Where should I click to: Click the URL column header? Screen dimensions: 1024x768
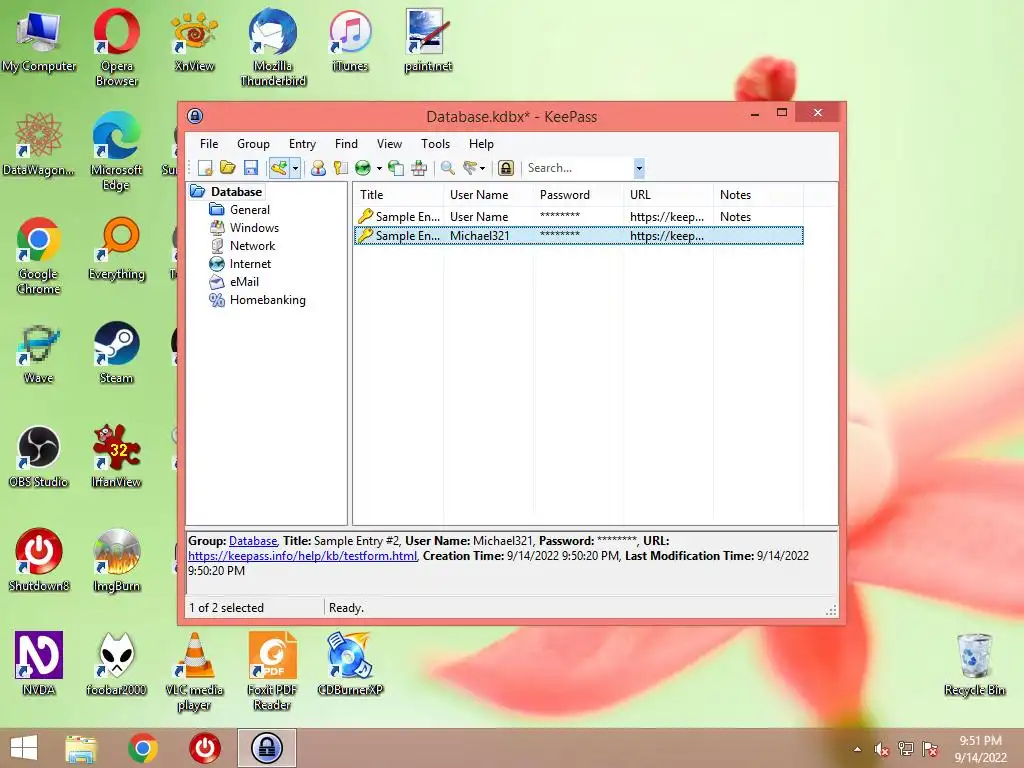(x=668, y=195)
